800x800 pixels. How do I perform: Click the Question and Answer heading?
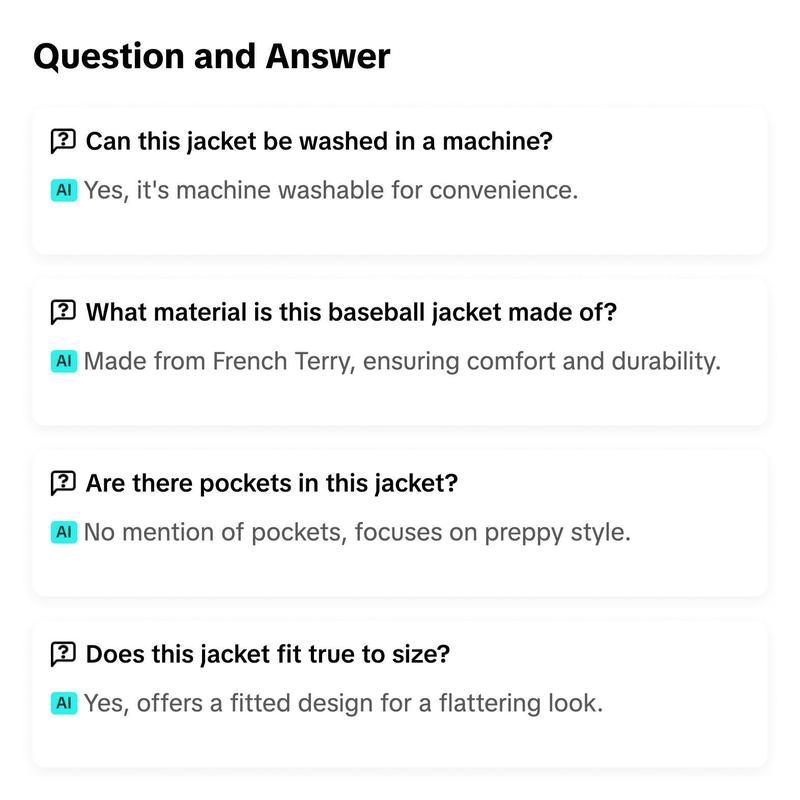[x=212, y=56]
